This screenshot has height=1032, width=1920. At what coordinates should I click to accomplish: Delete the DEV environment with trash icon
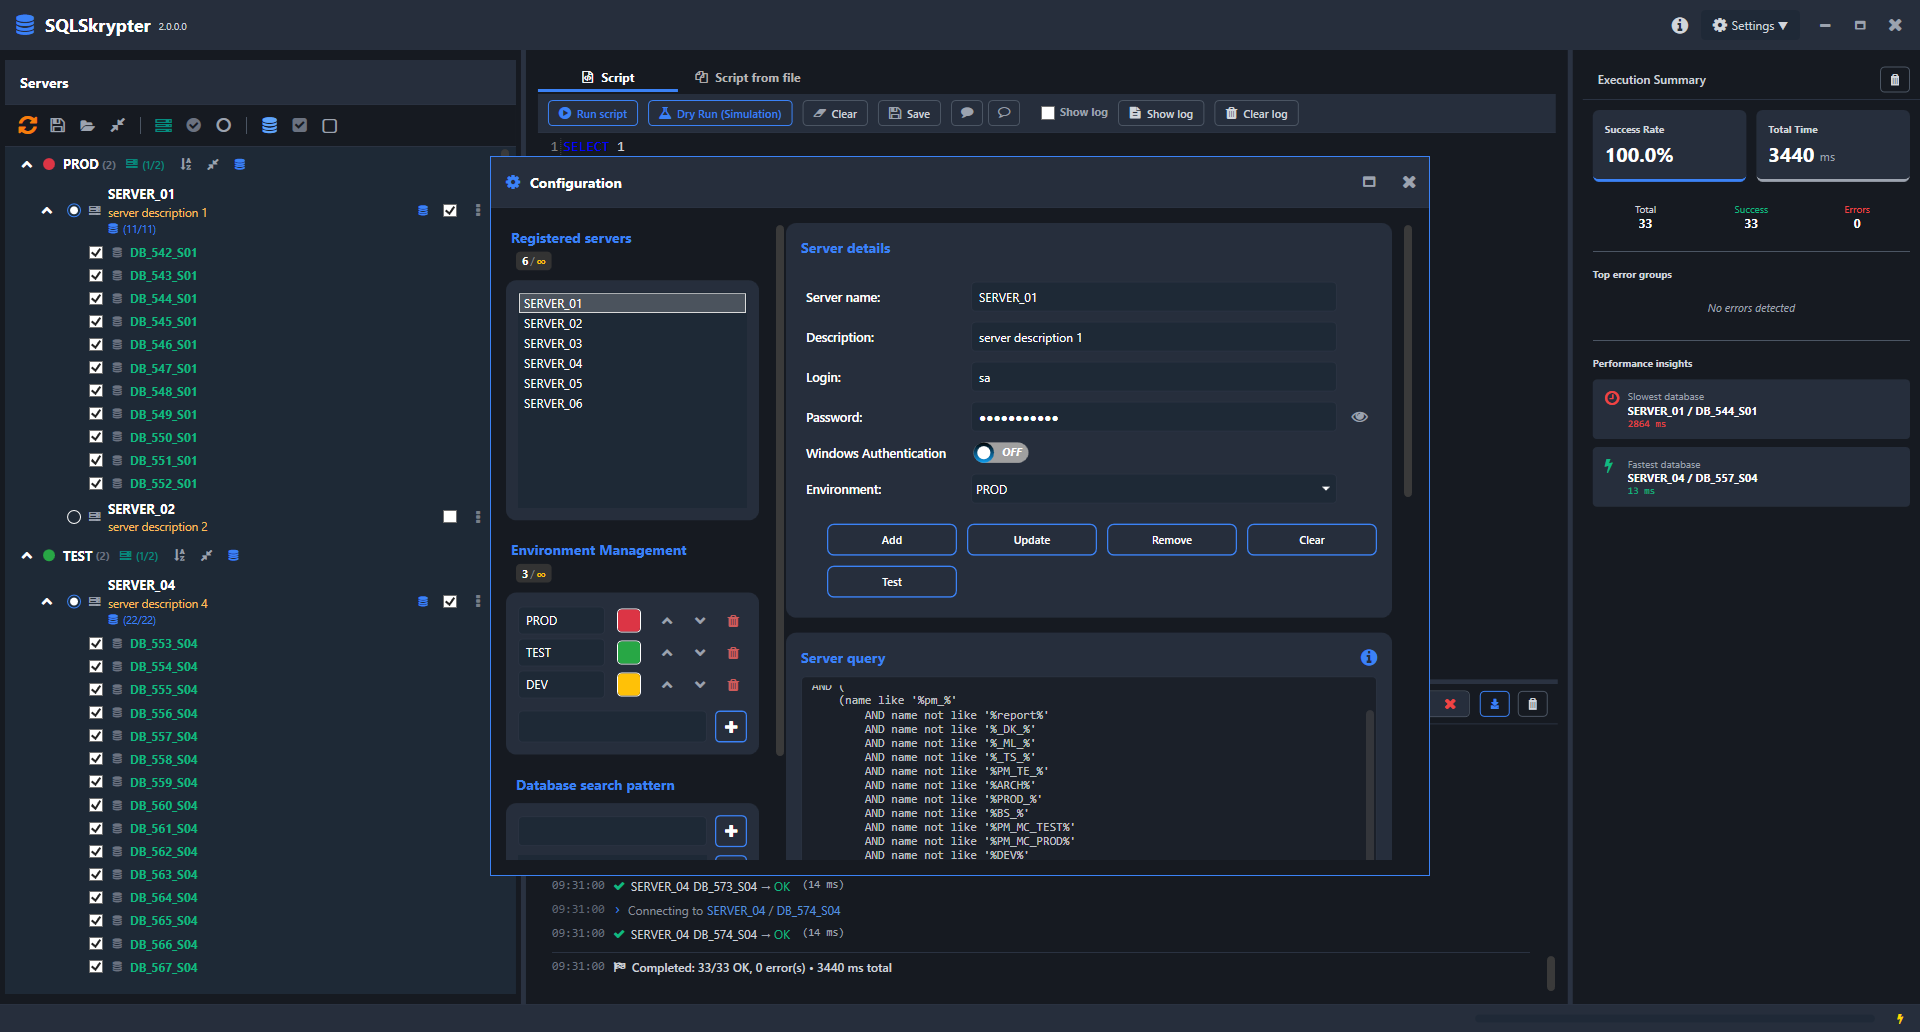click(733, 685)
